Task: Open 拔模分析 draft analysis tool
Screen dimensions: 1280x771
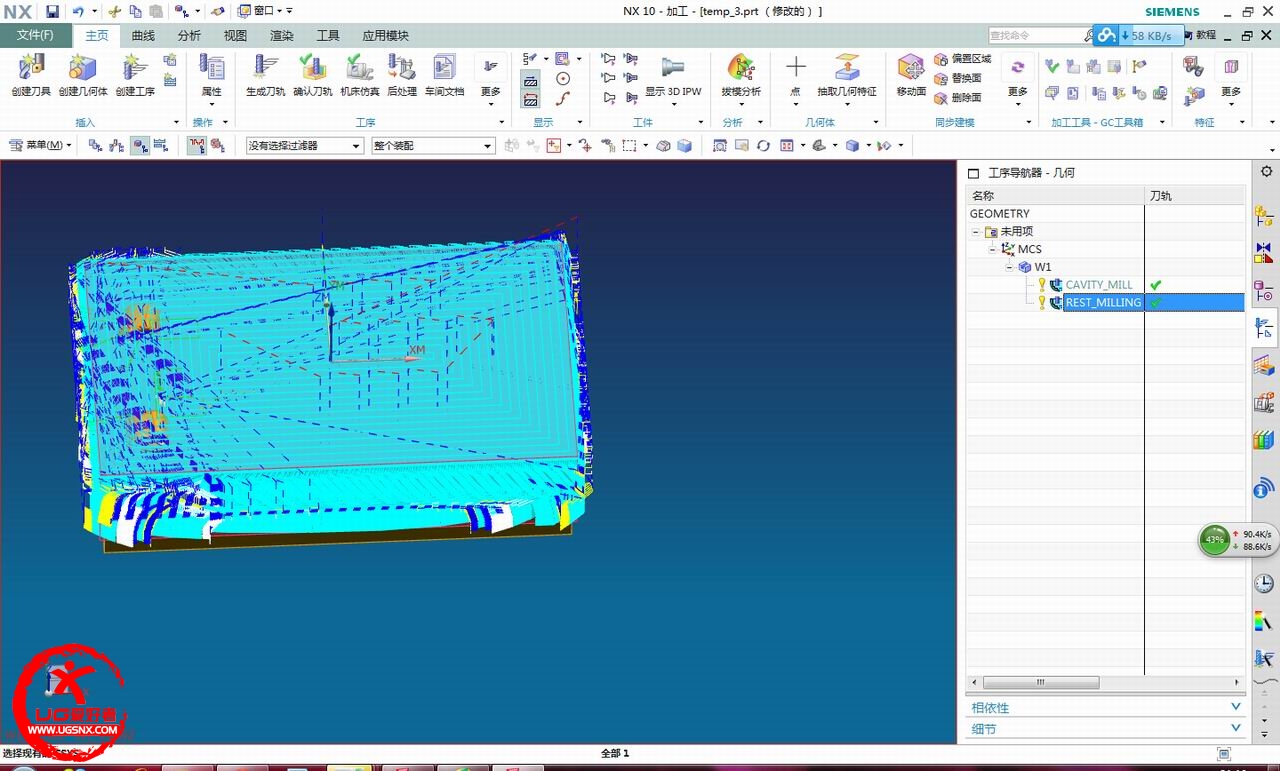Action: point(741,75)
